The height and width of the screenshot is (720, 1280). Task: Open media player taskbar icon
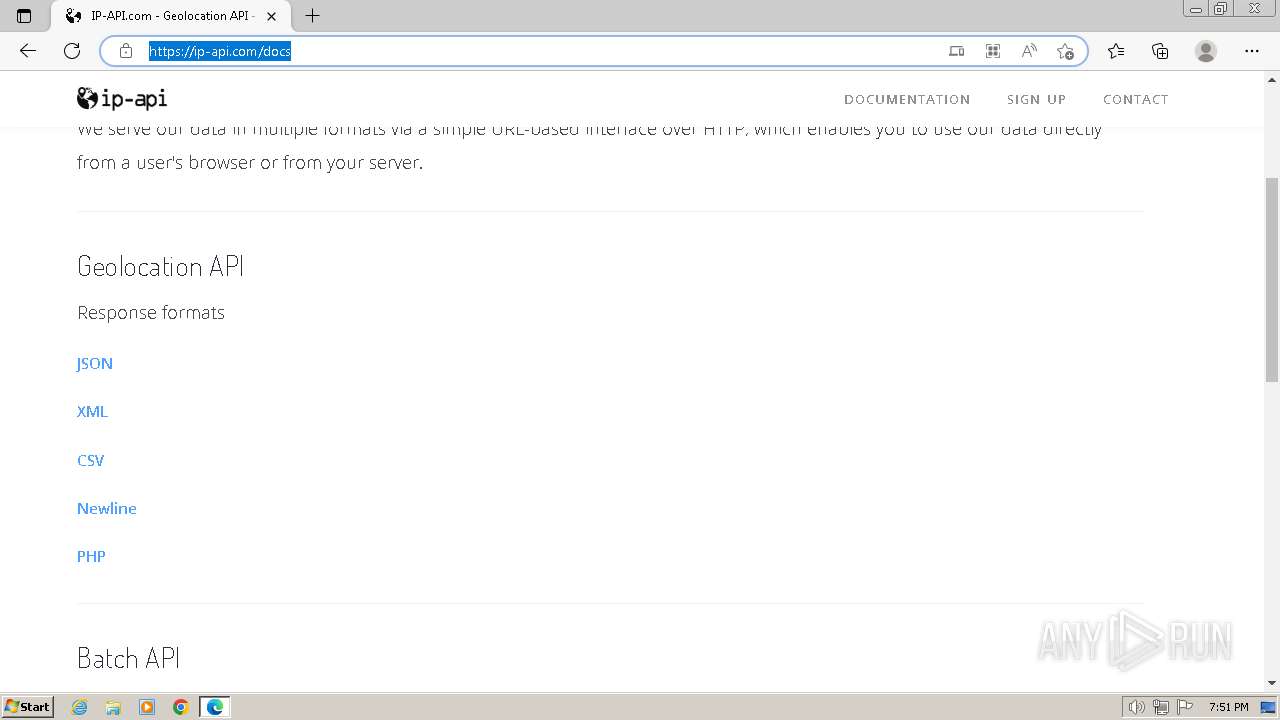point(147,707)
